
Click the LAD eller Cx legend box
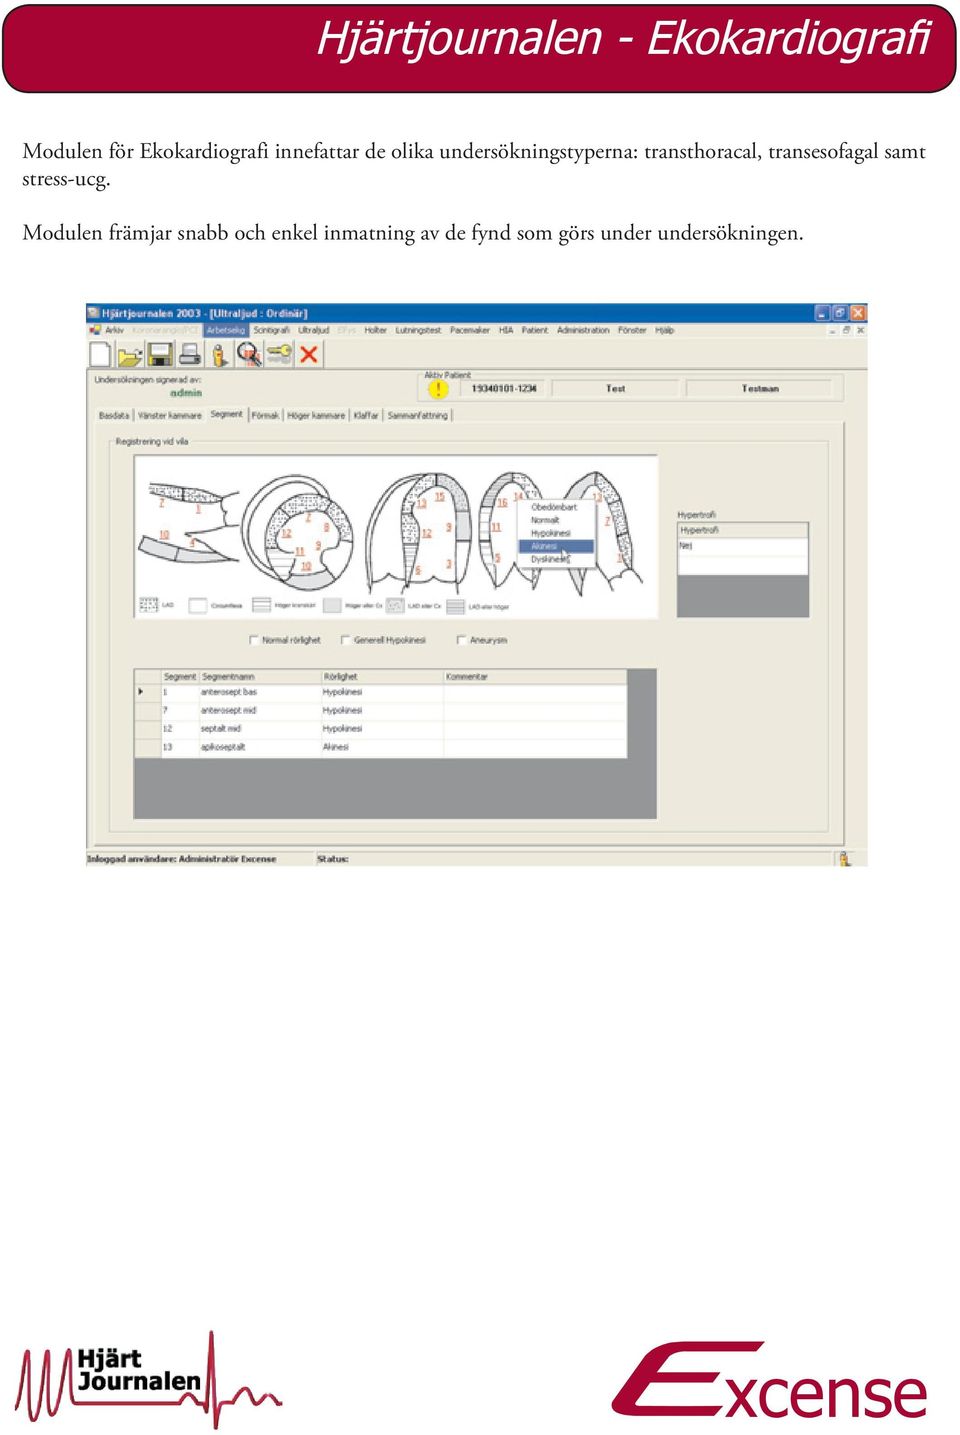pos(395,606)
